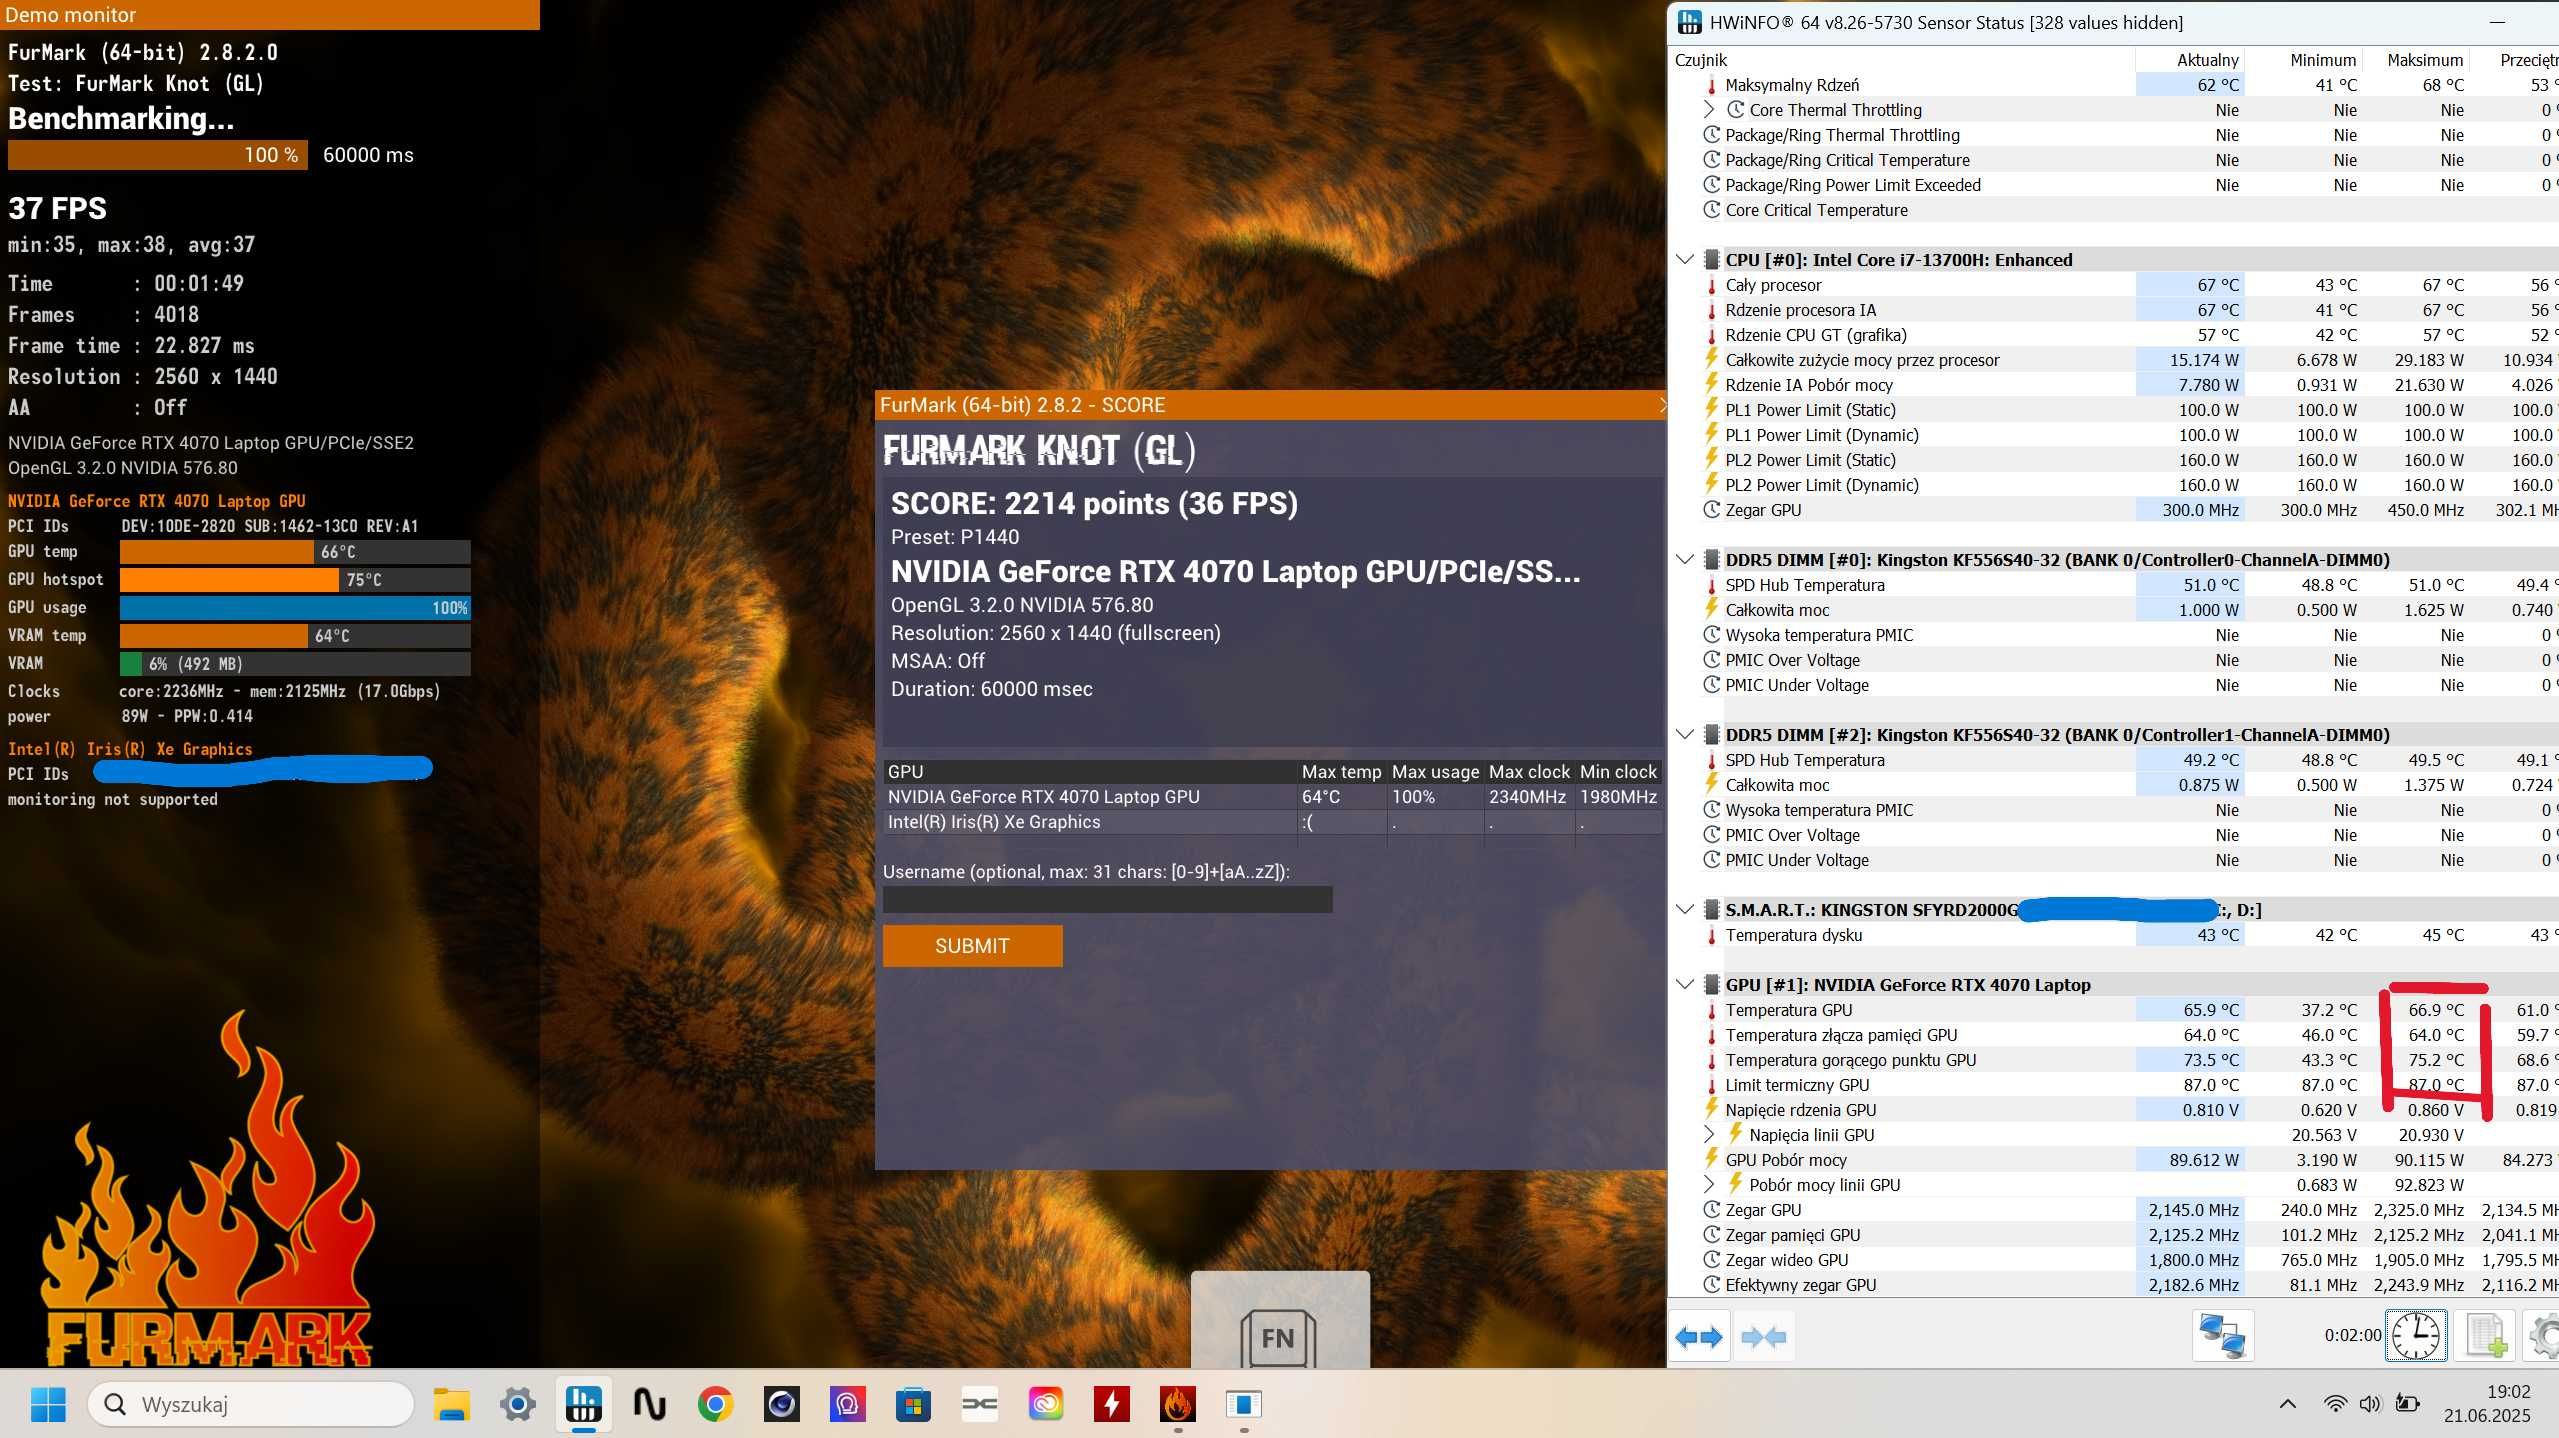Select the Całkowite zużycie mocy przez procesor row
The image size is (2559, 1438).
point(2114,360)
